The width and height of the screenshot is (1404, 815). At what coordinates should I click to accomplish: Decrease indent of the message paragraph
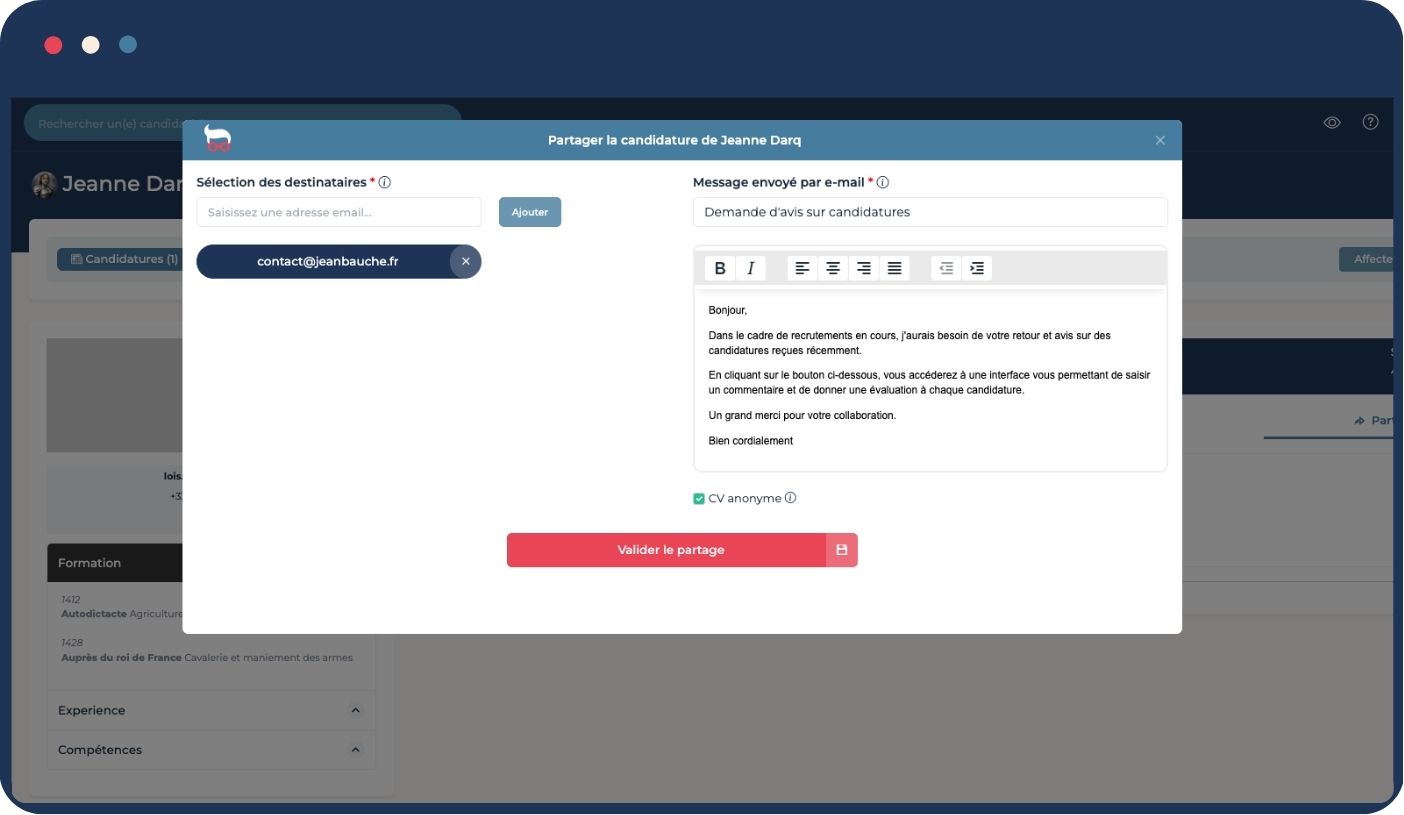coord(946,268)
